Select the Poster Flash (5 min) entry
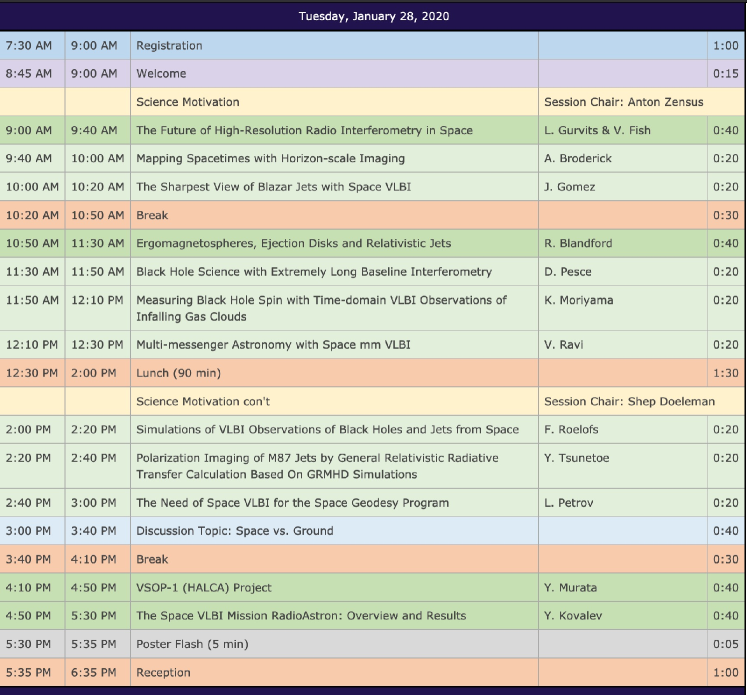This screenshot has height=695, width=747. pyautogui.click(x=192, y=644)
